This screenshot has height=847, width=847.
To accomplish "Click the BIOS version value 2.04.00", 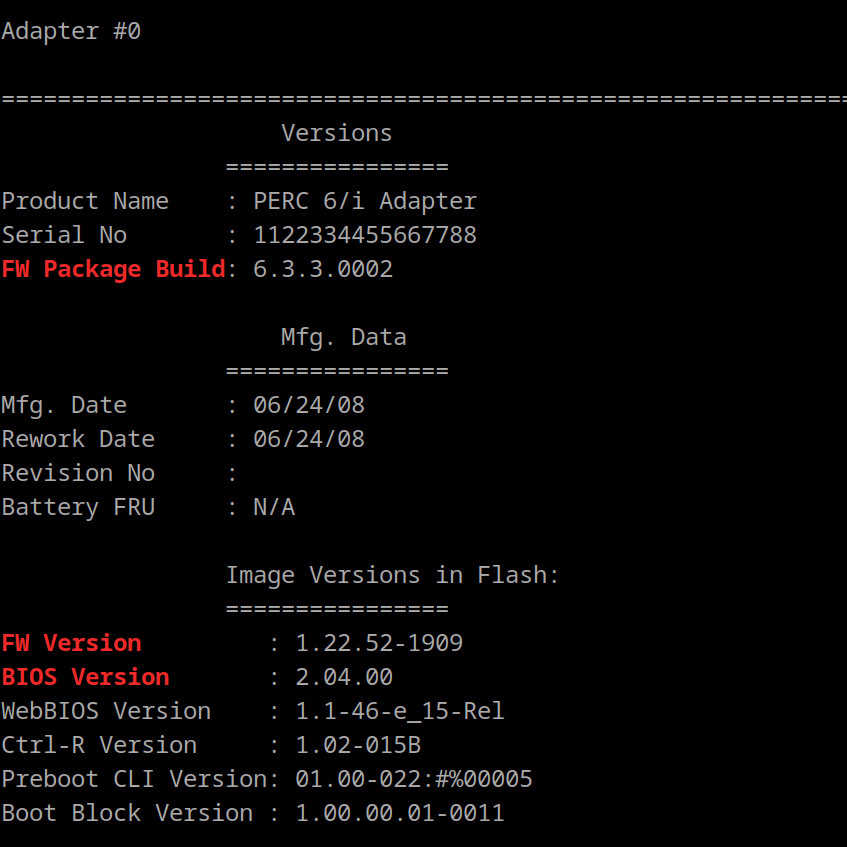I will click(x=344, y=677).
